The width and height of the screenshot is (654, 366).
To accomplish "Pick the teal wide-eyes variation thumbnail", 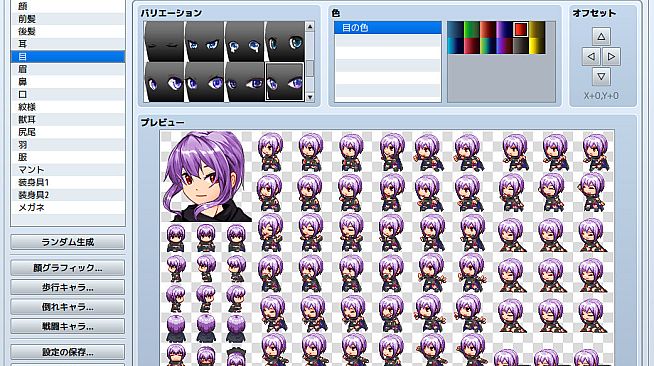I will [x=284, y=42].
